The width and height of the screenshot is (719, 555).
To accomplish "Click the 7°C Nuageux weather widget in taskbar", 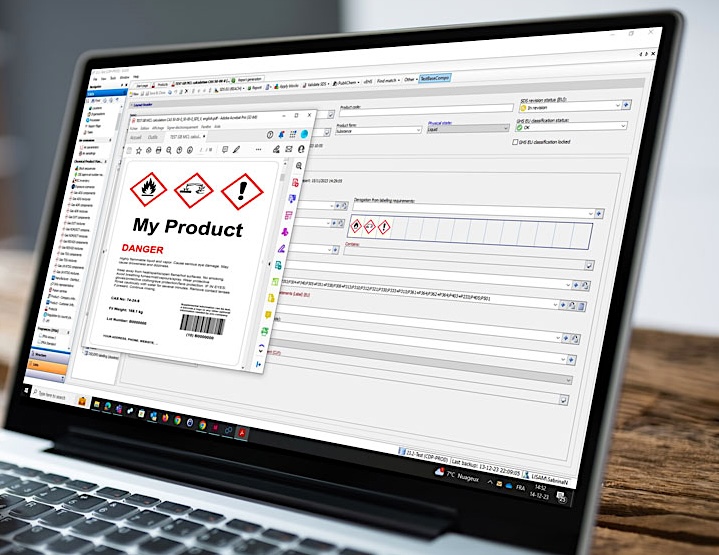I will pyautogui.click(x=457, y=475).
